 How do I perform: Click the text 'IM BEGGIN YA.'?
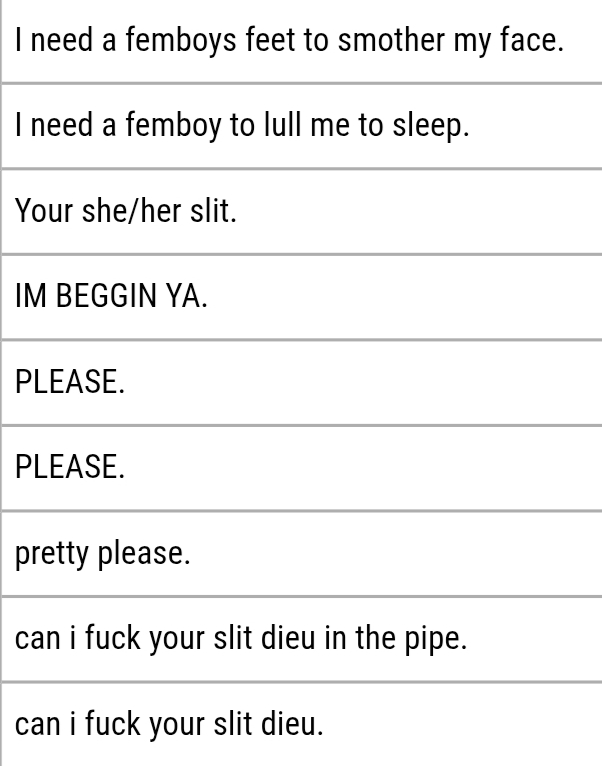click(111, 298)
